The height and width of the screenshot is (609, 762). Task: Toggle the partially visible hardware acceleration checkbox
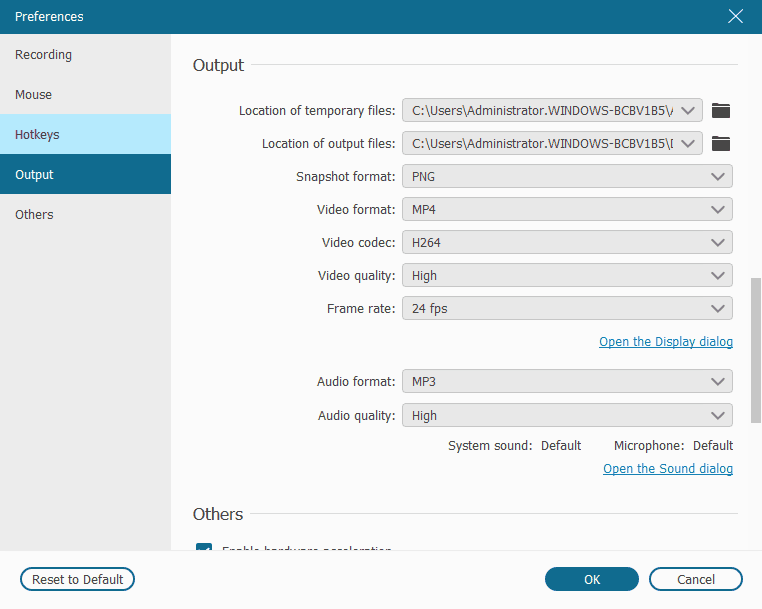pyautogui.click(x=204, y=547)
